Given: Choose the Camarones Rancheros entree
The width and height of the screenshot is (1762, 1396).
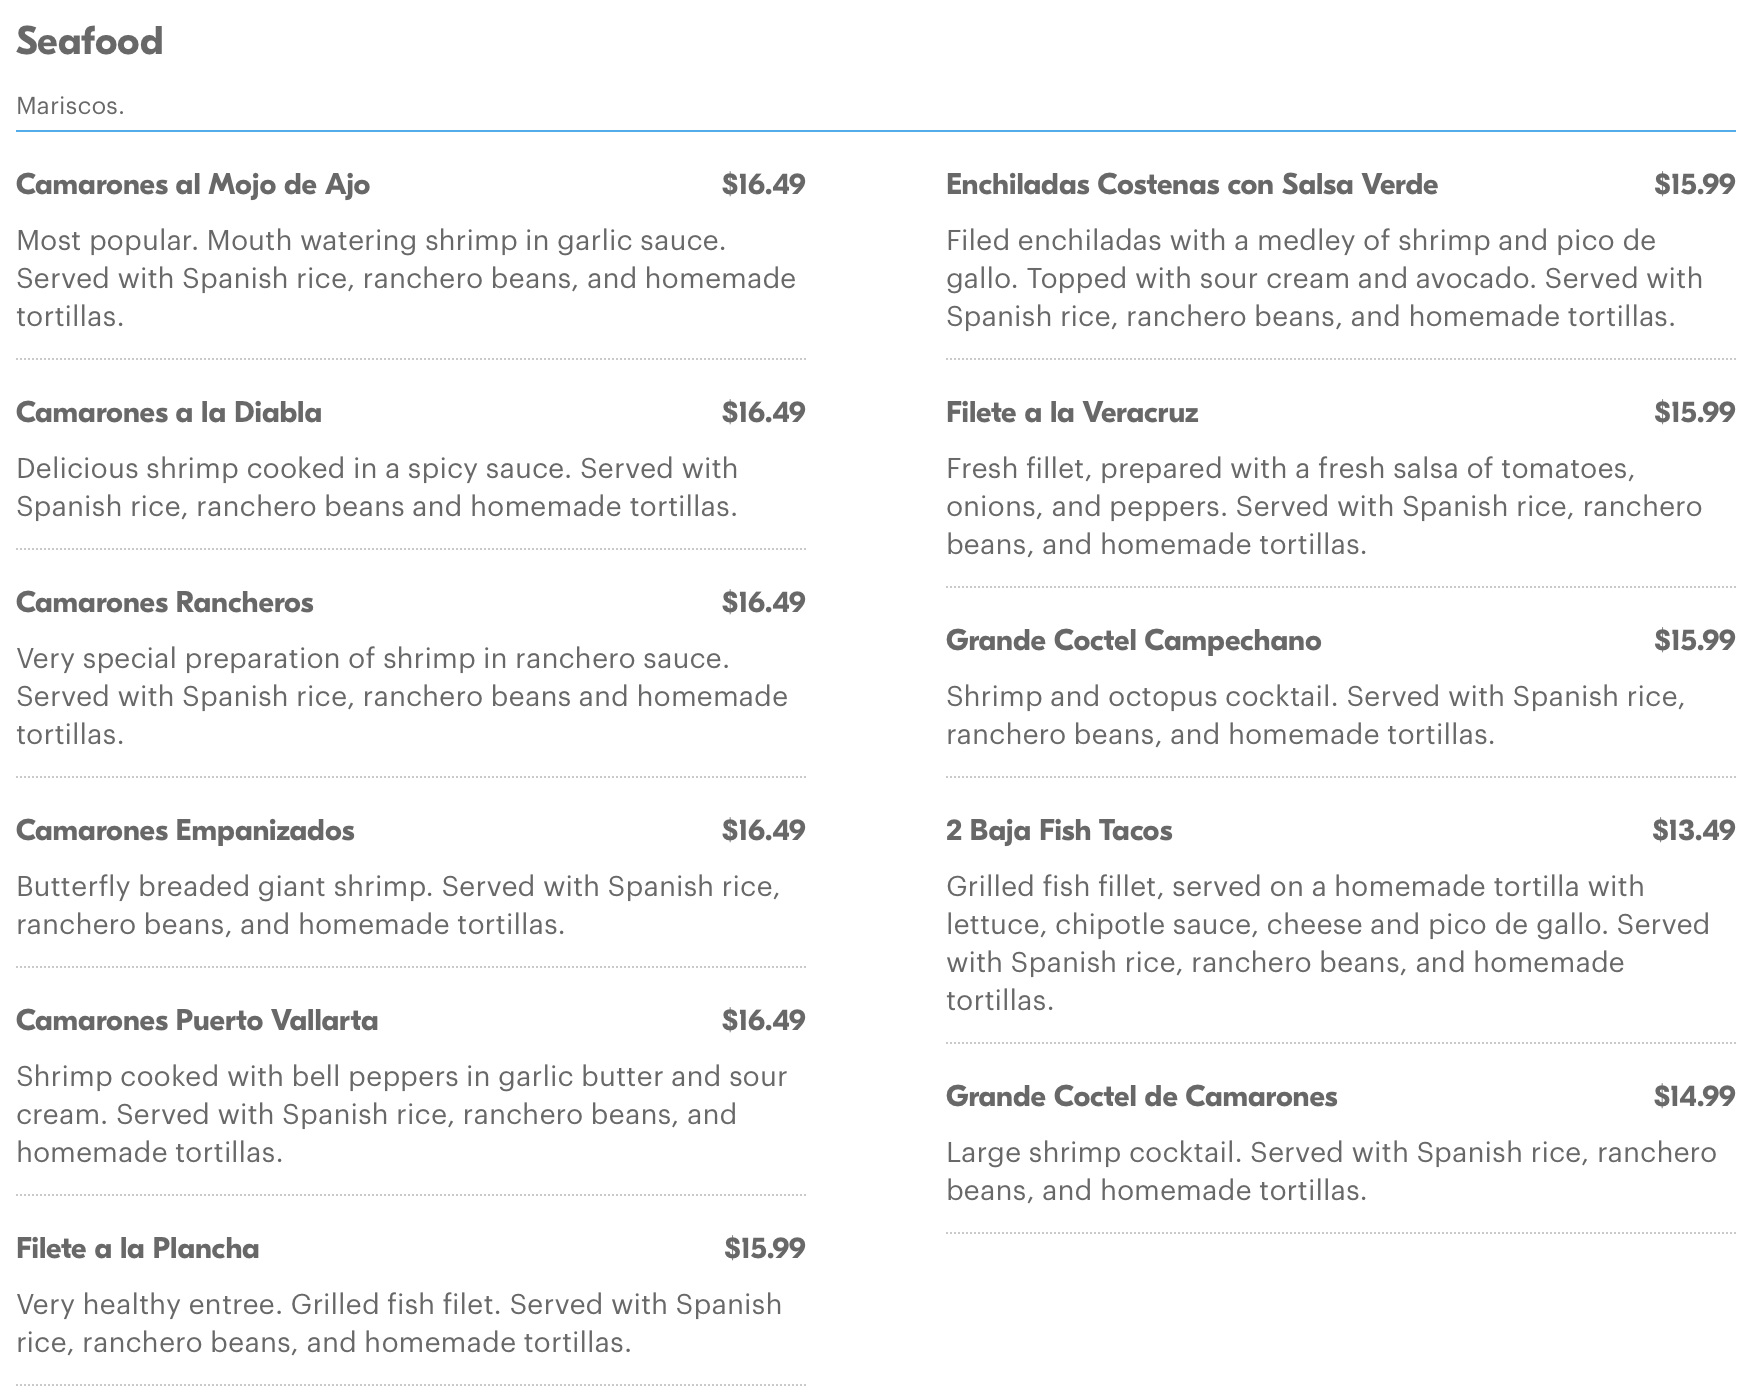Looking at the screenshot, I should 165,603.
